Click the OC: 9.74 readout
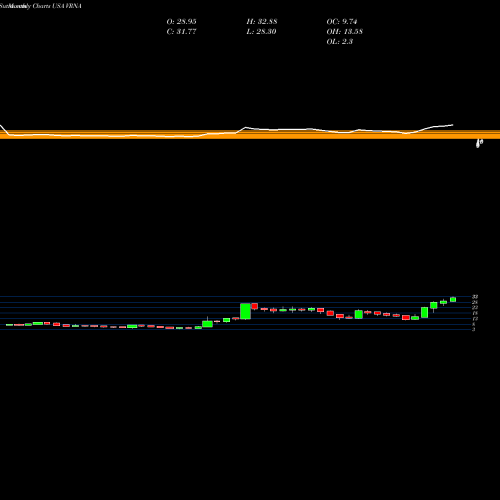This screenshot has height=500, width=500. (x=342, y=22)
